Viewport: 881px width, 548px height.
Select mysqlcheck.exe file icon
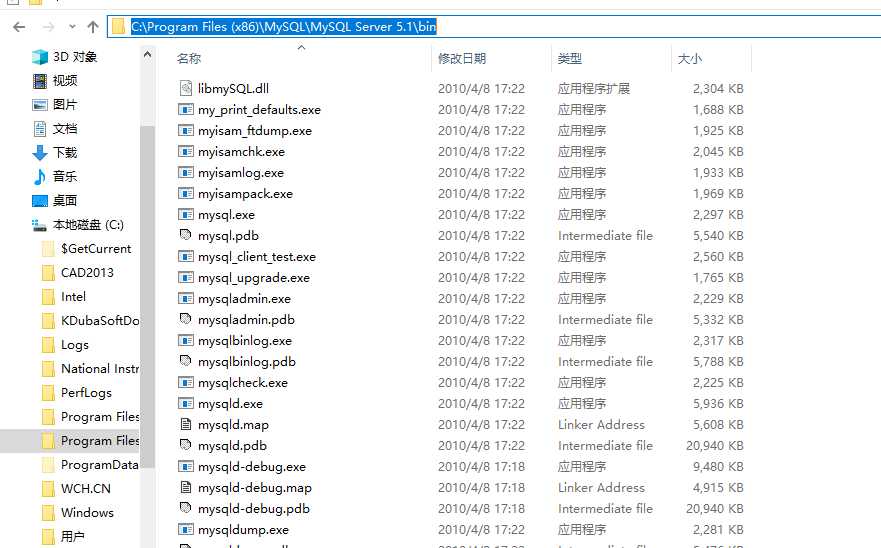(185, 382)
